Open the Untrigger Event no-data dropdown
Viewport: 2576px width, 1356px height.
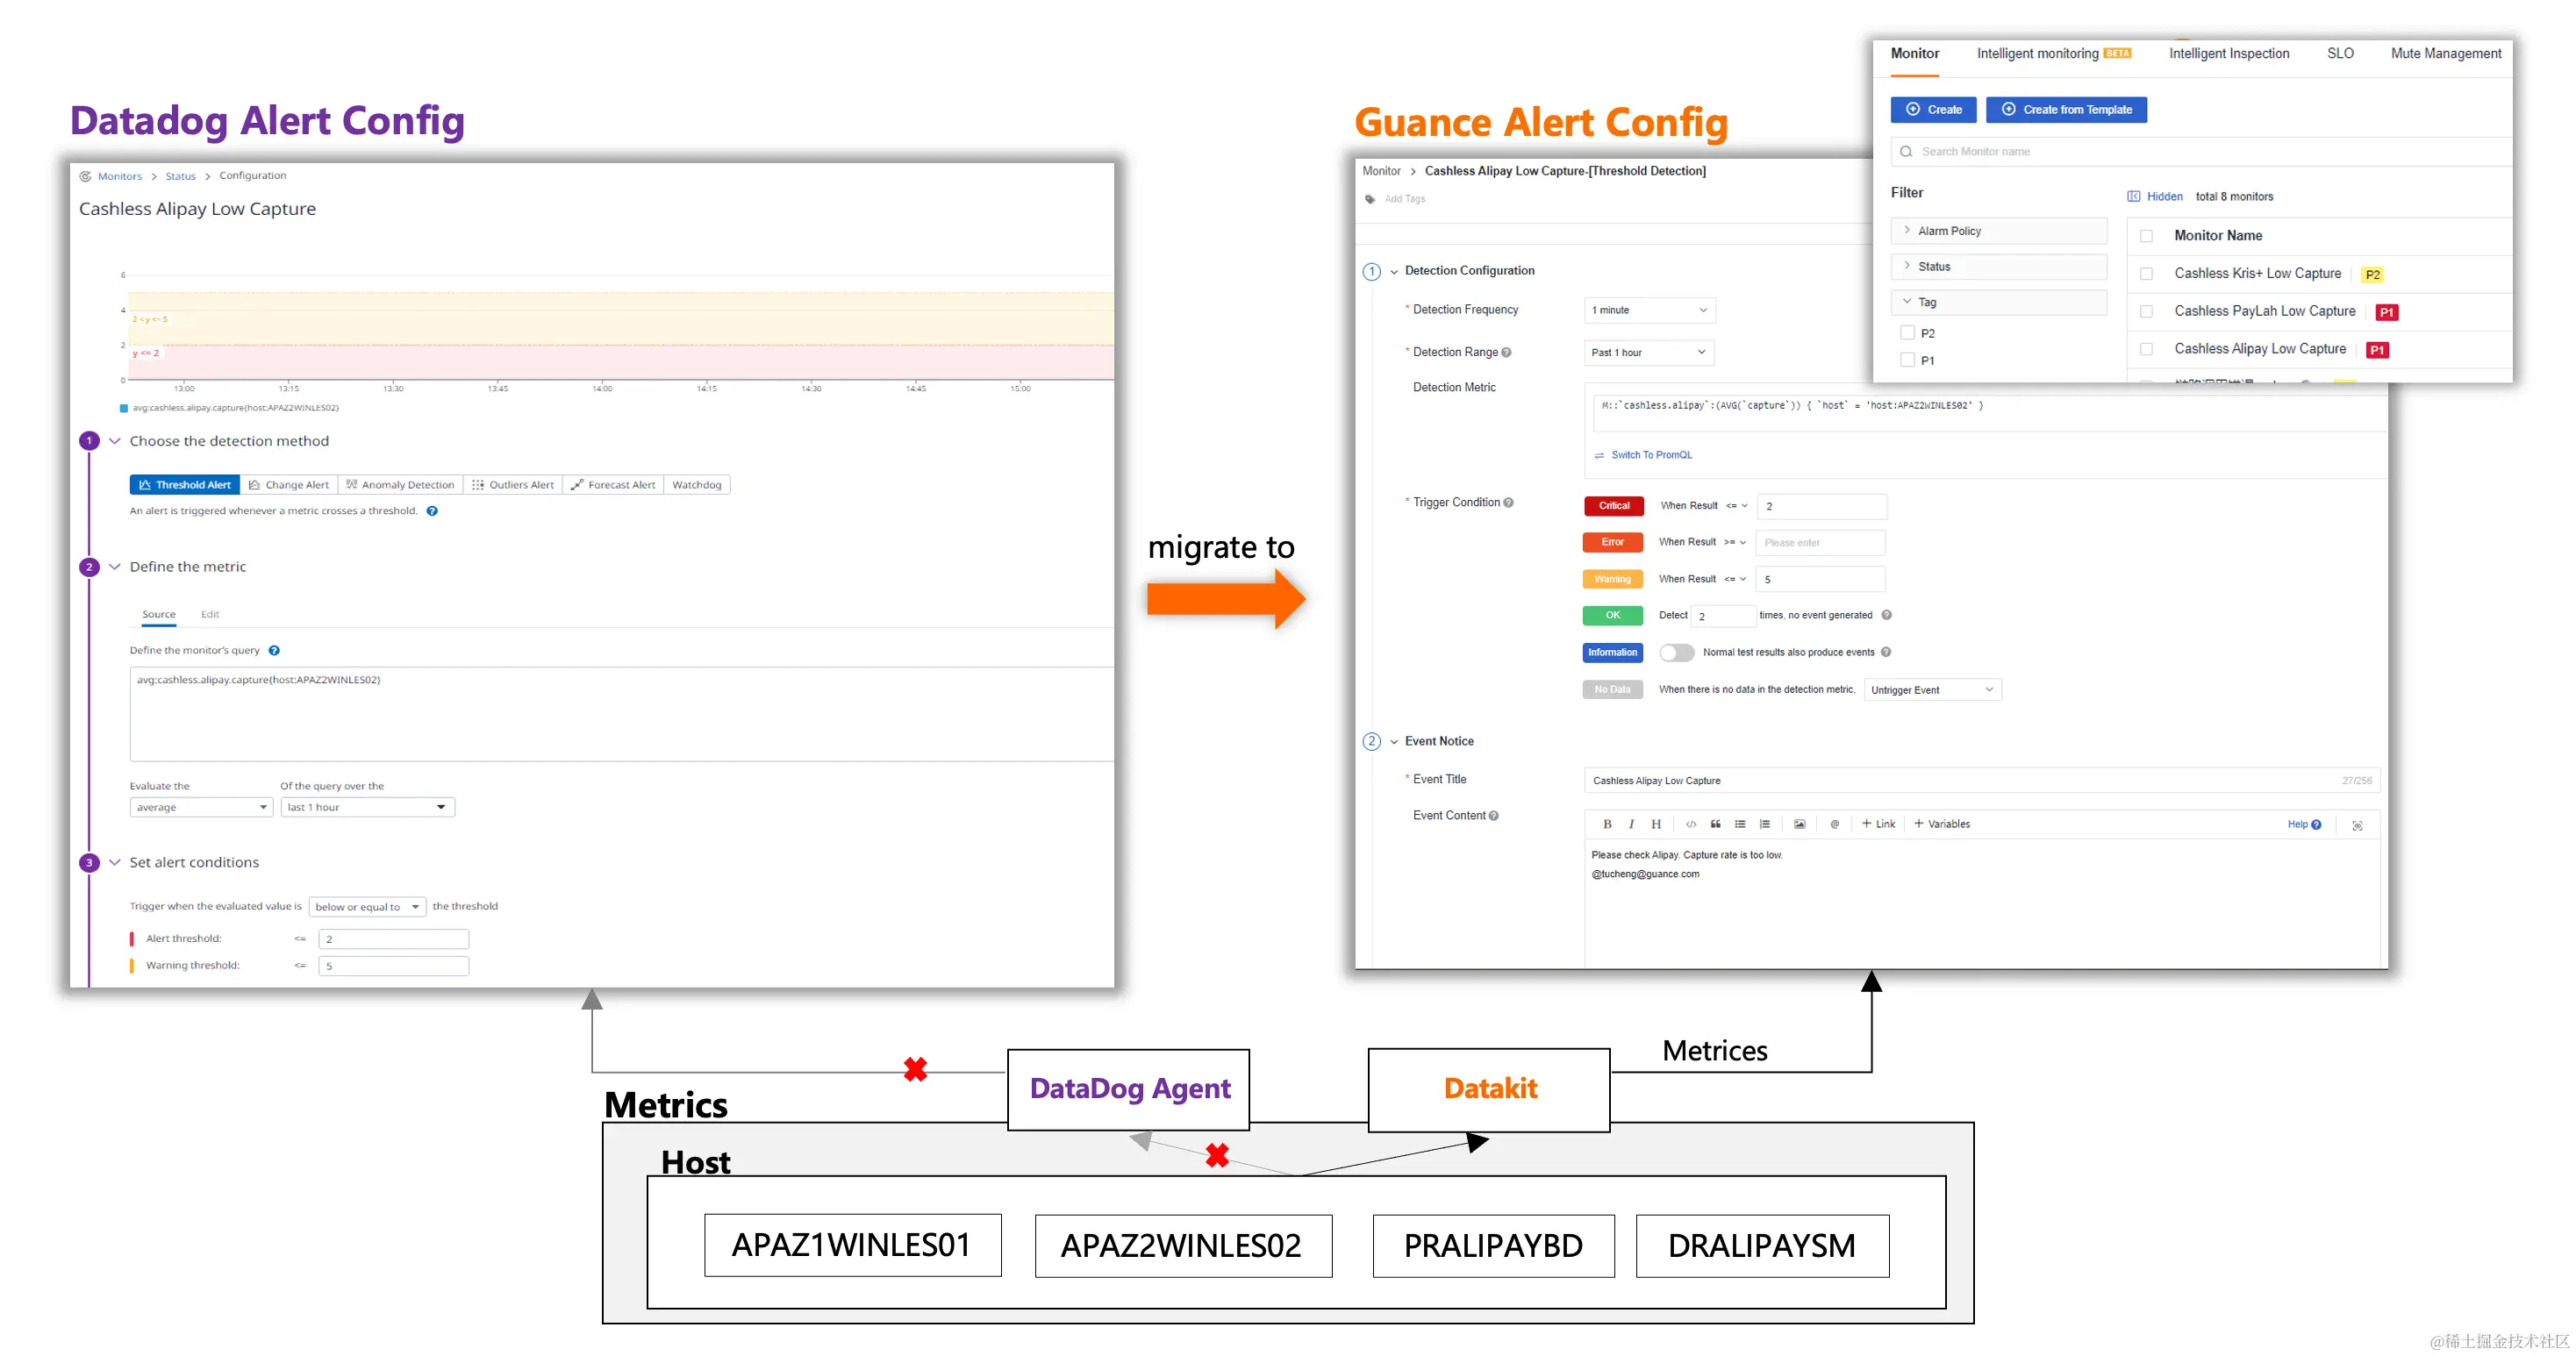[x=1931, y=689]
